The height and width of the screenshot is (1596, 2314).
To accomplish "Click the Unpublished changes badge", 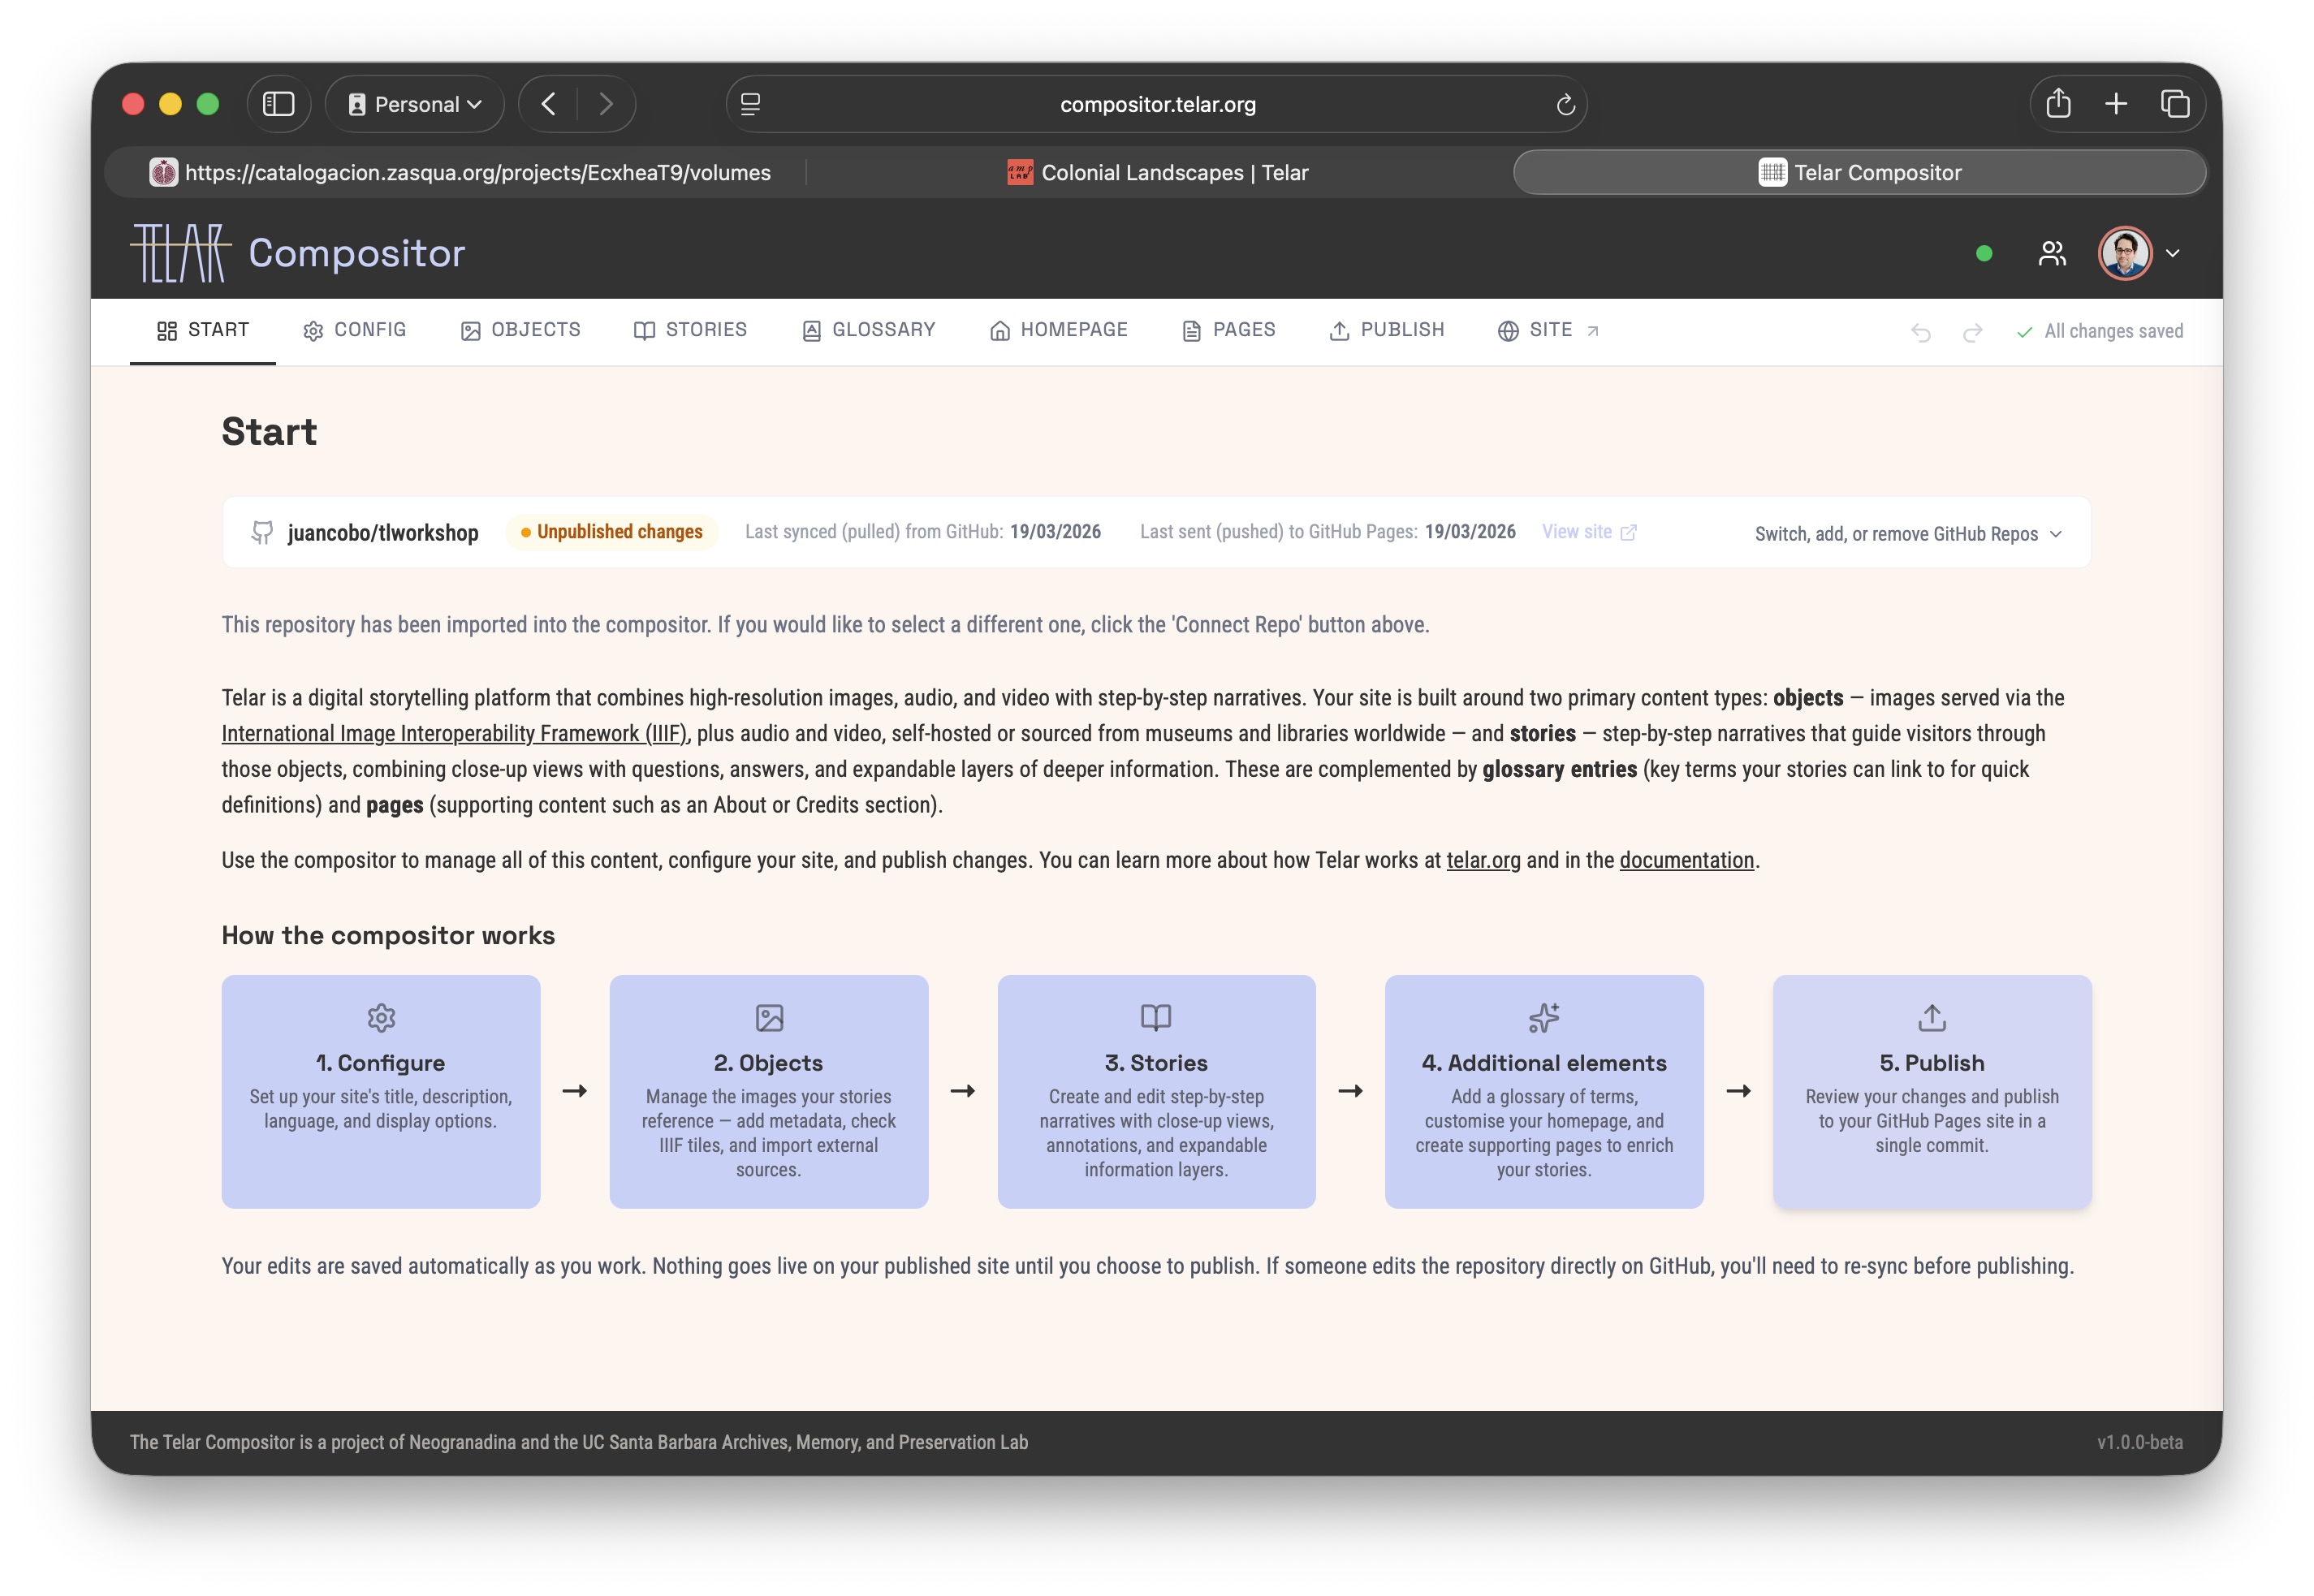I will (611, 532).
